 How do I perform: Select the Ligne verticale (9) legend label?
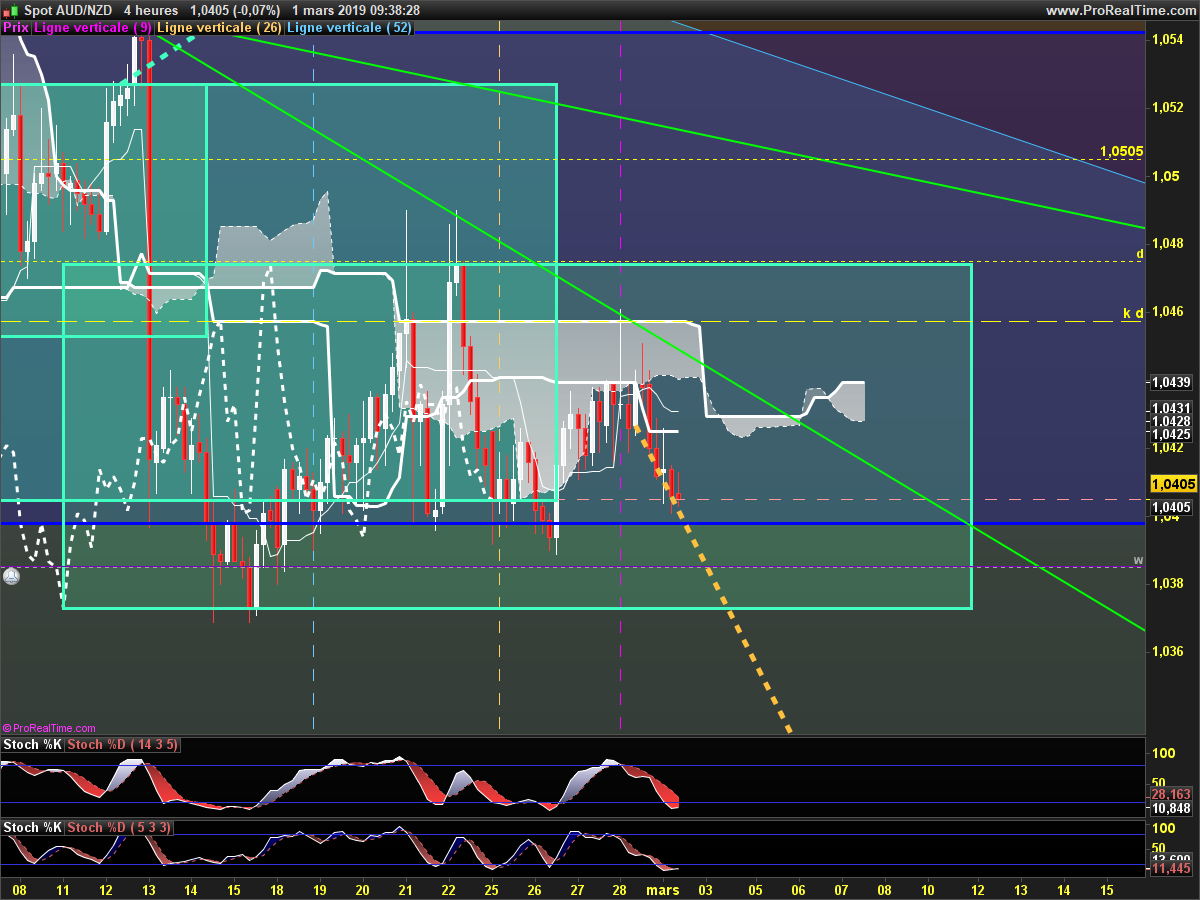(x=93, y=28)
